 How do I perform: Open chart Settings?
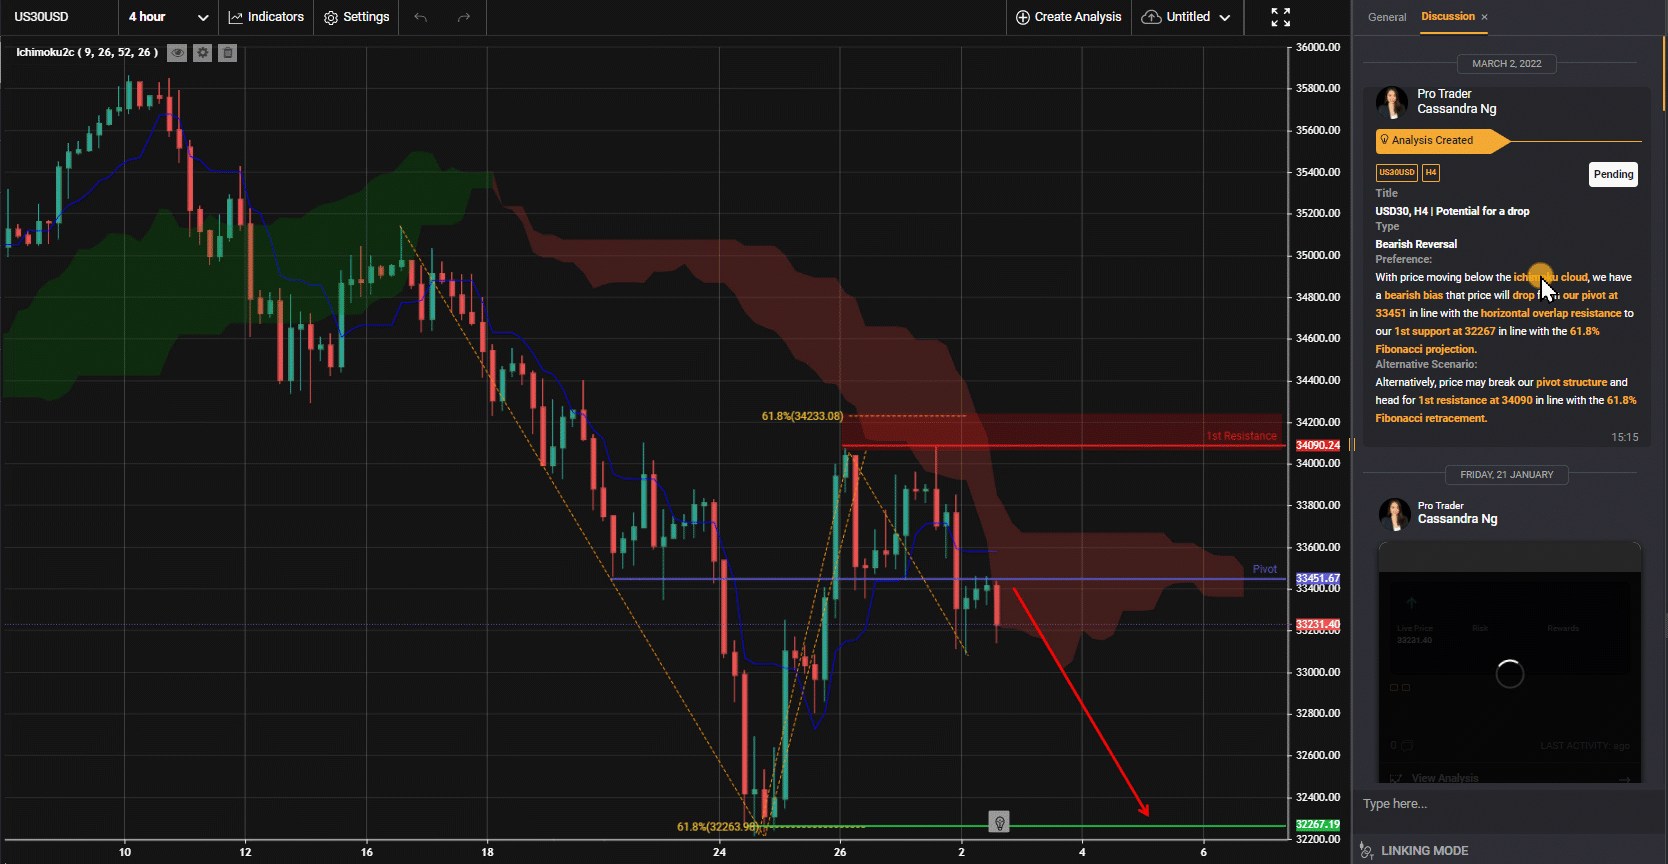click(x=356, y=17)
